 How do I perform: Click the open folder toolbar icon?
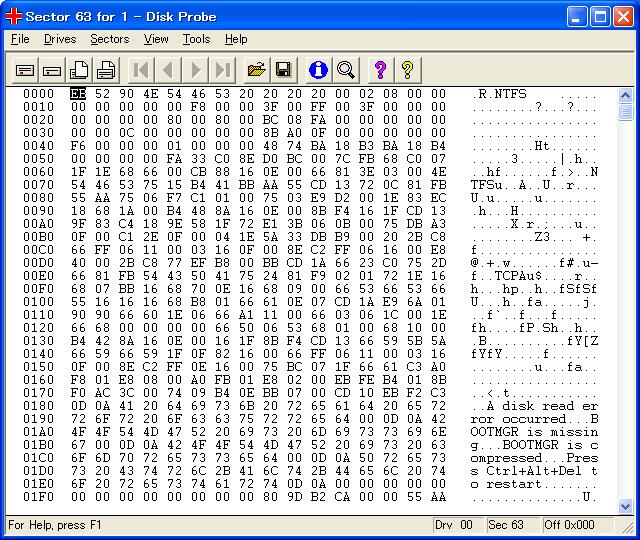point(257,70)
